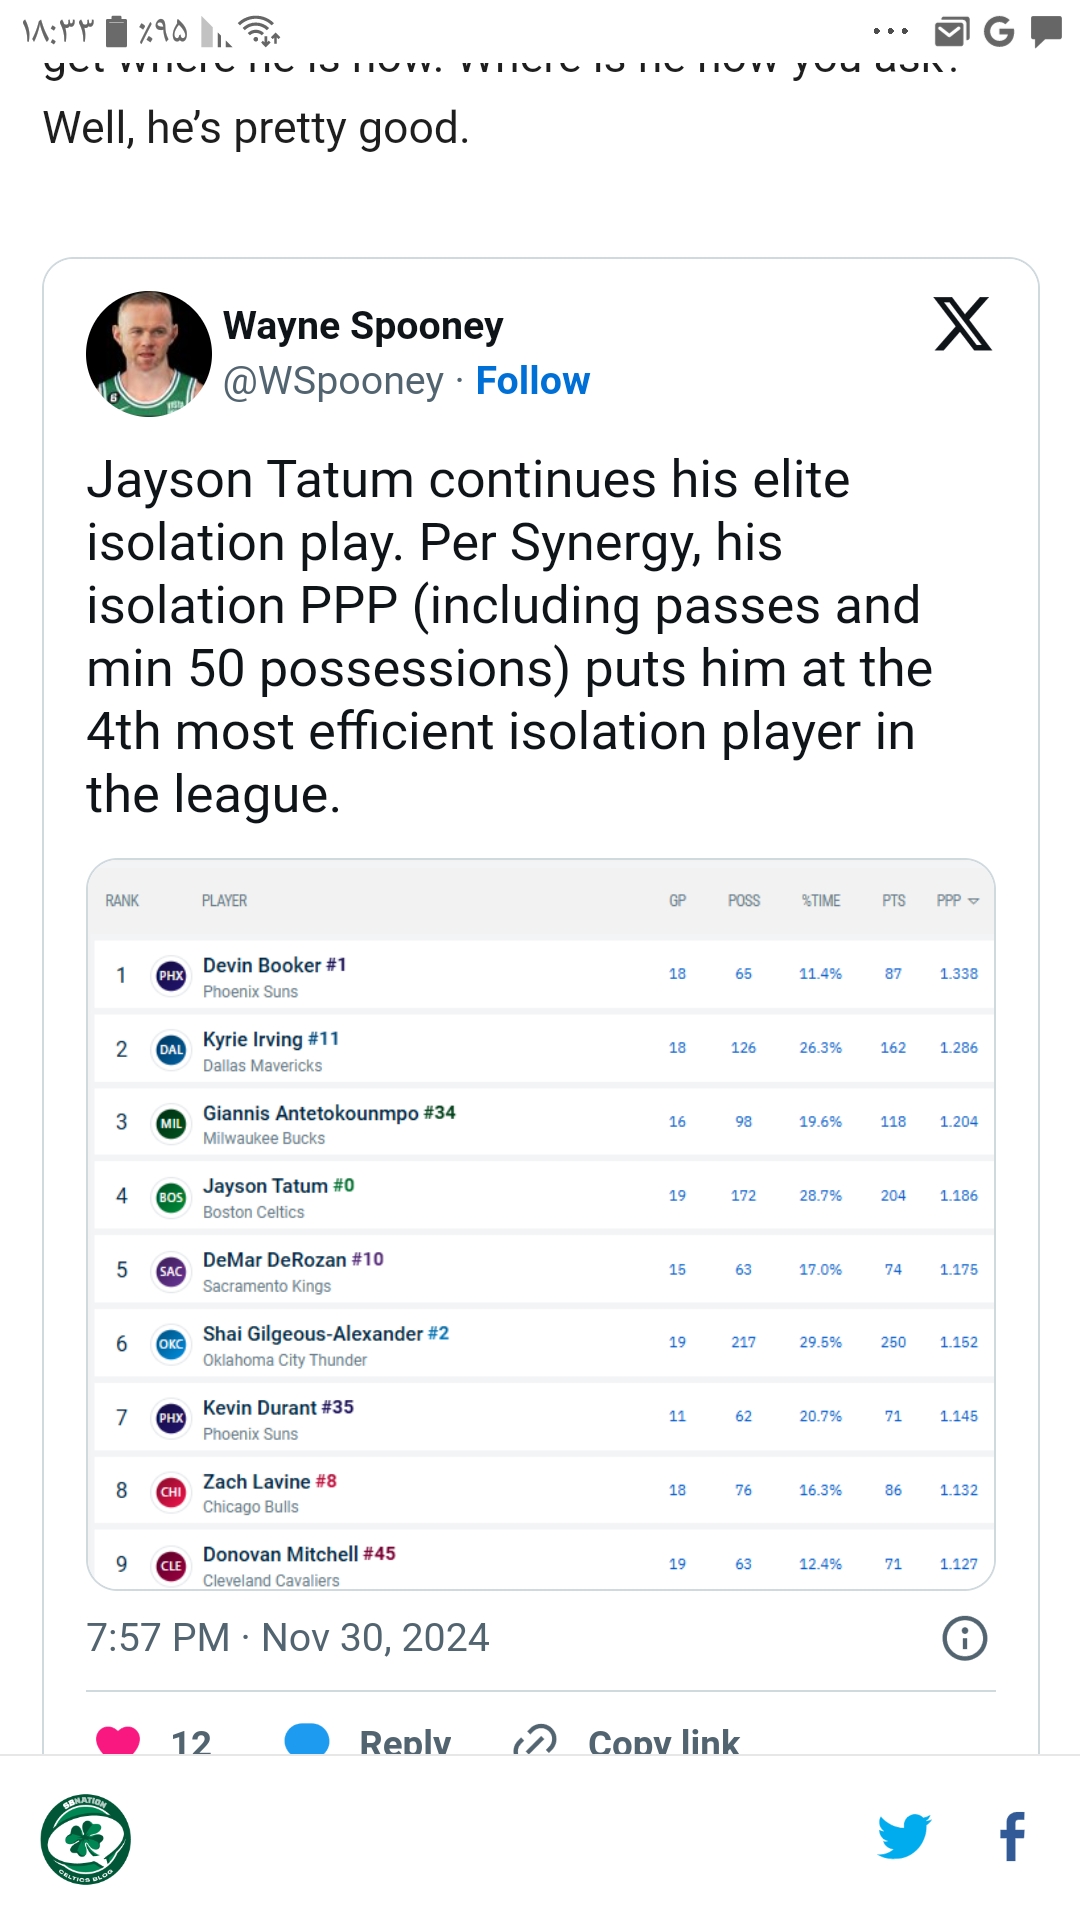Like the tweet with the heart icon
1080x1920 pixels.
click(118, 1741)
